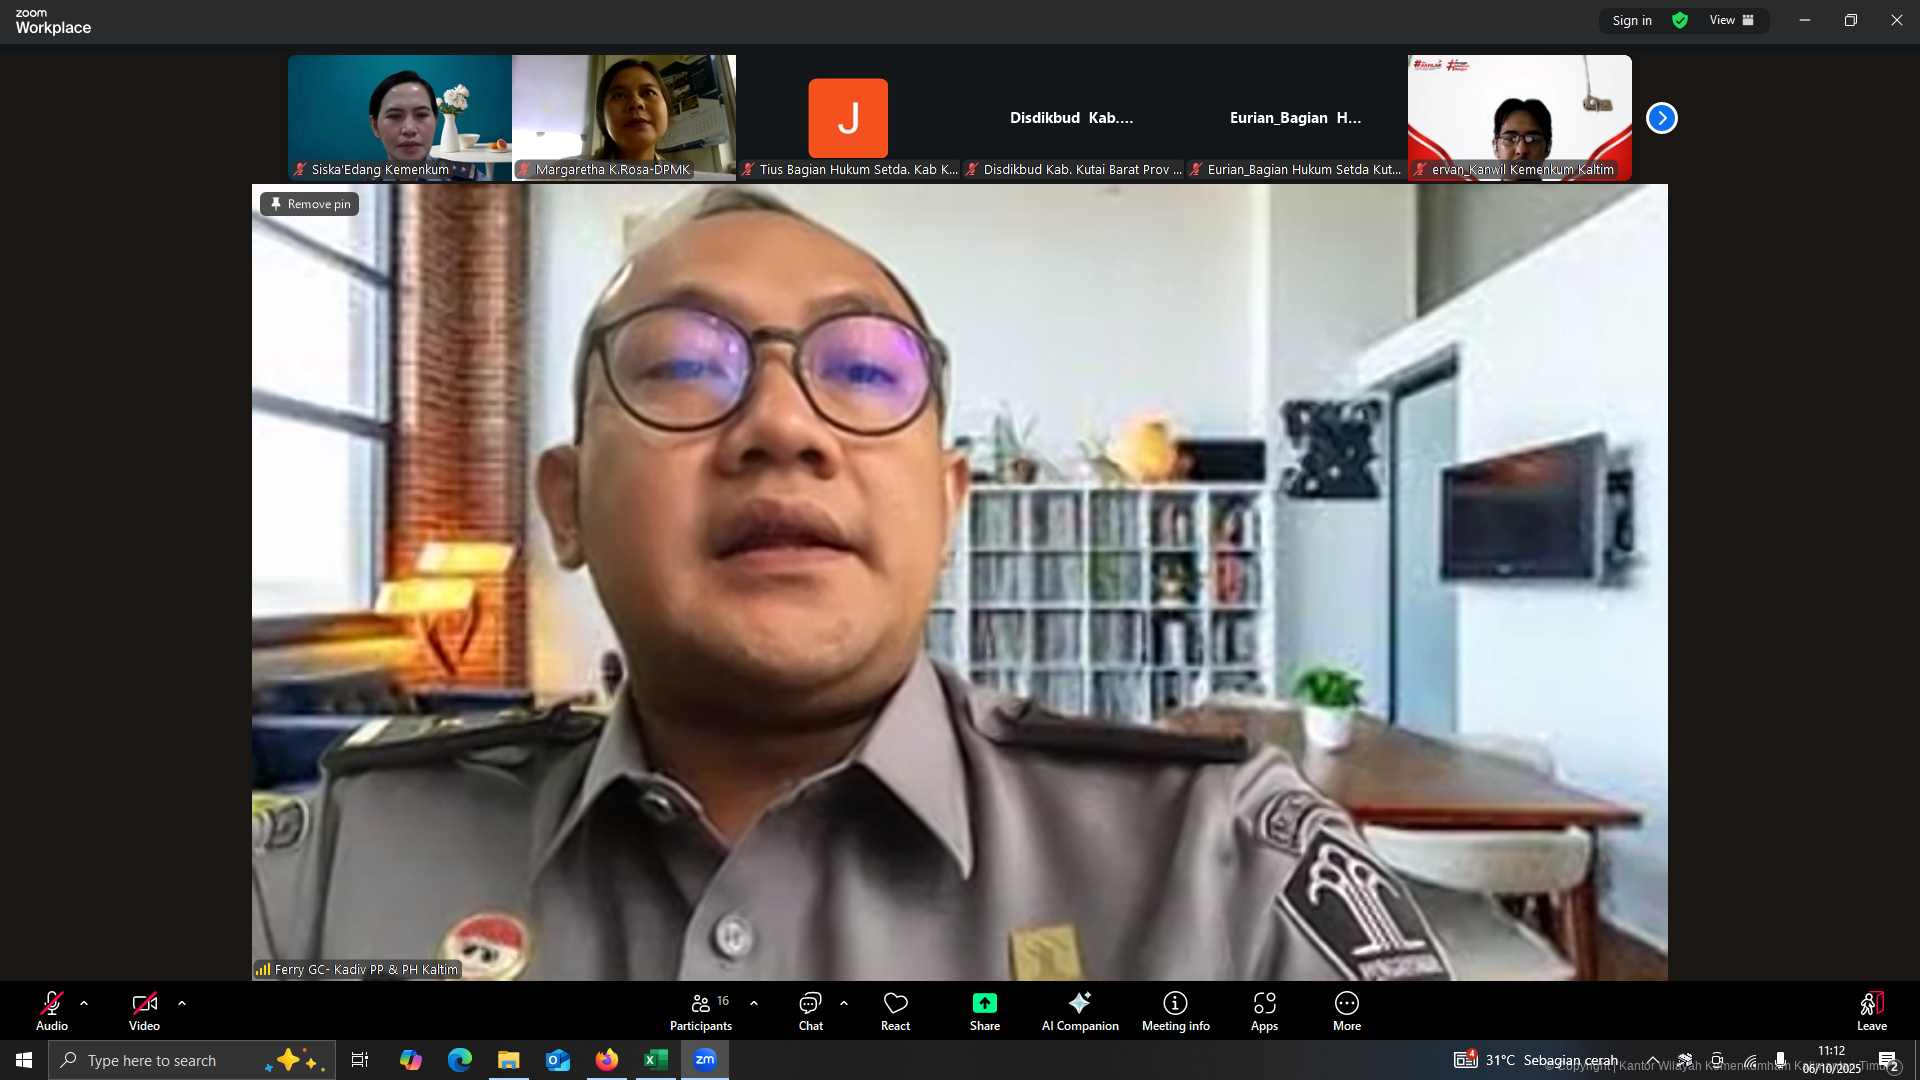
Task: Open the React emoji menu
Action: (x=895, y=1010)
